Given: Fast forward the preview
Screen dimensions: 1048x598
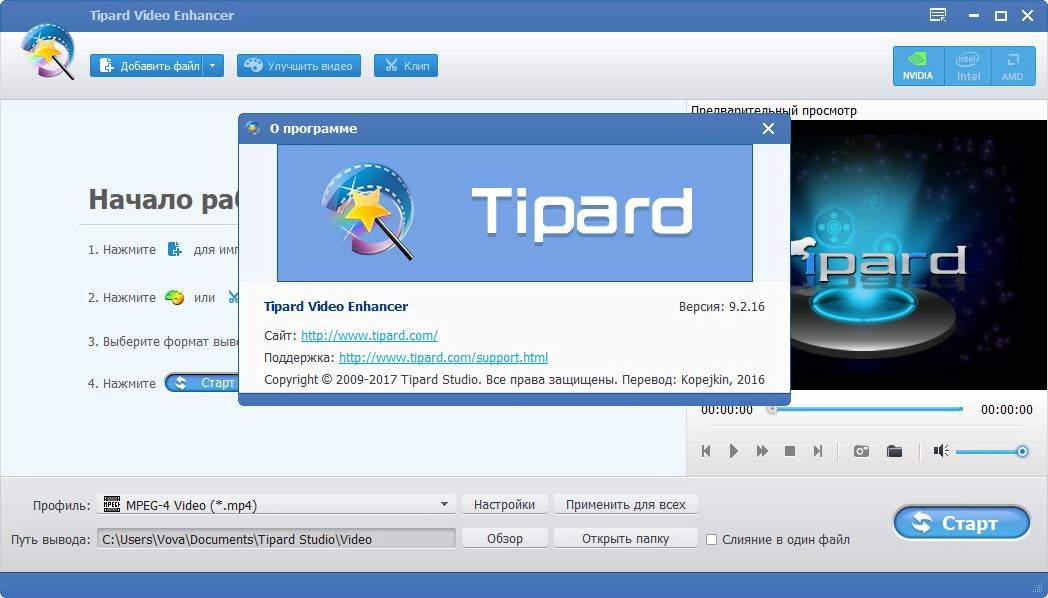Looking at the screenshot, I should 762,451.
